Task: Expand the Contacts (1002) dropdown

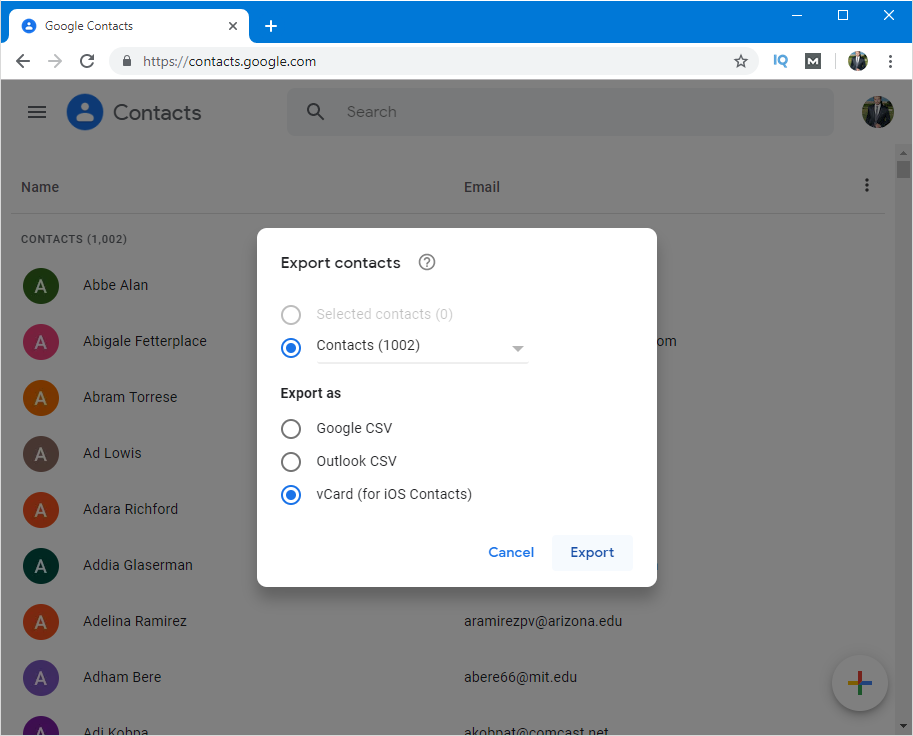Action: click(x=518, y=348)
